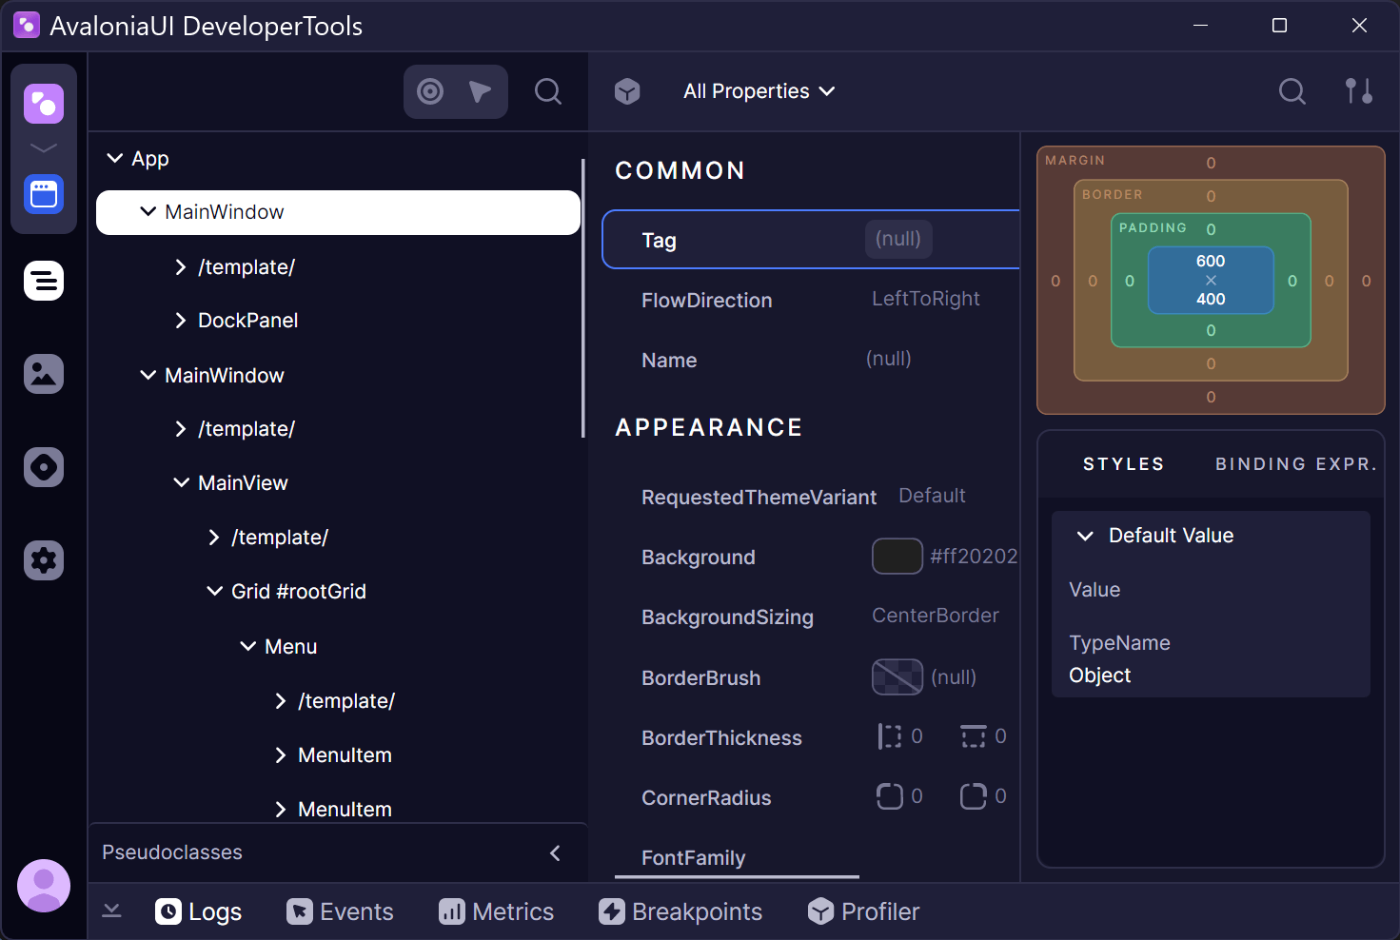The width and height of the screenshot is (1400, 940).
Task: Open the Events tab
Action: tap(340, 911)
